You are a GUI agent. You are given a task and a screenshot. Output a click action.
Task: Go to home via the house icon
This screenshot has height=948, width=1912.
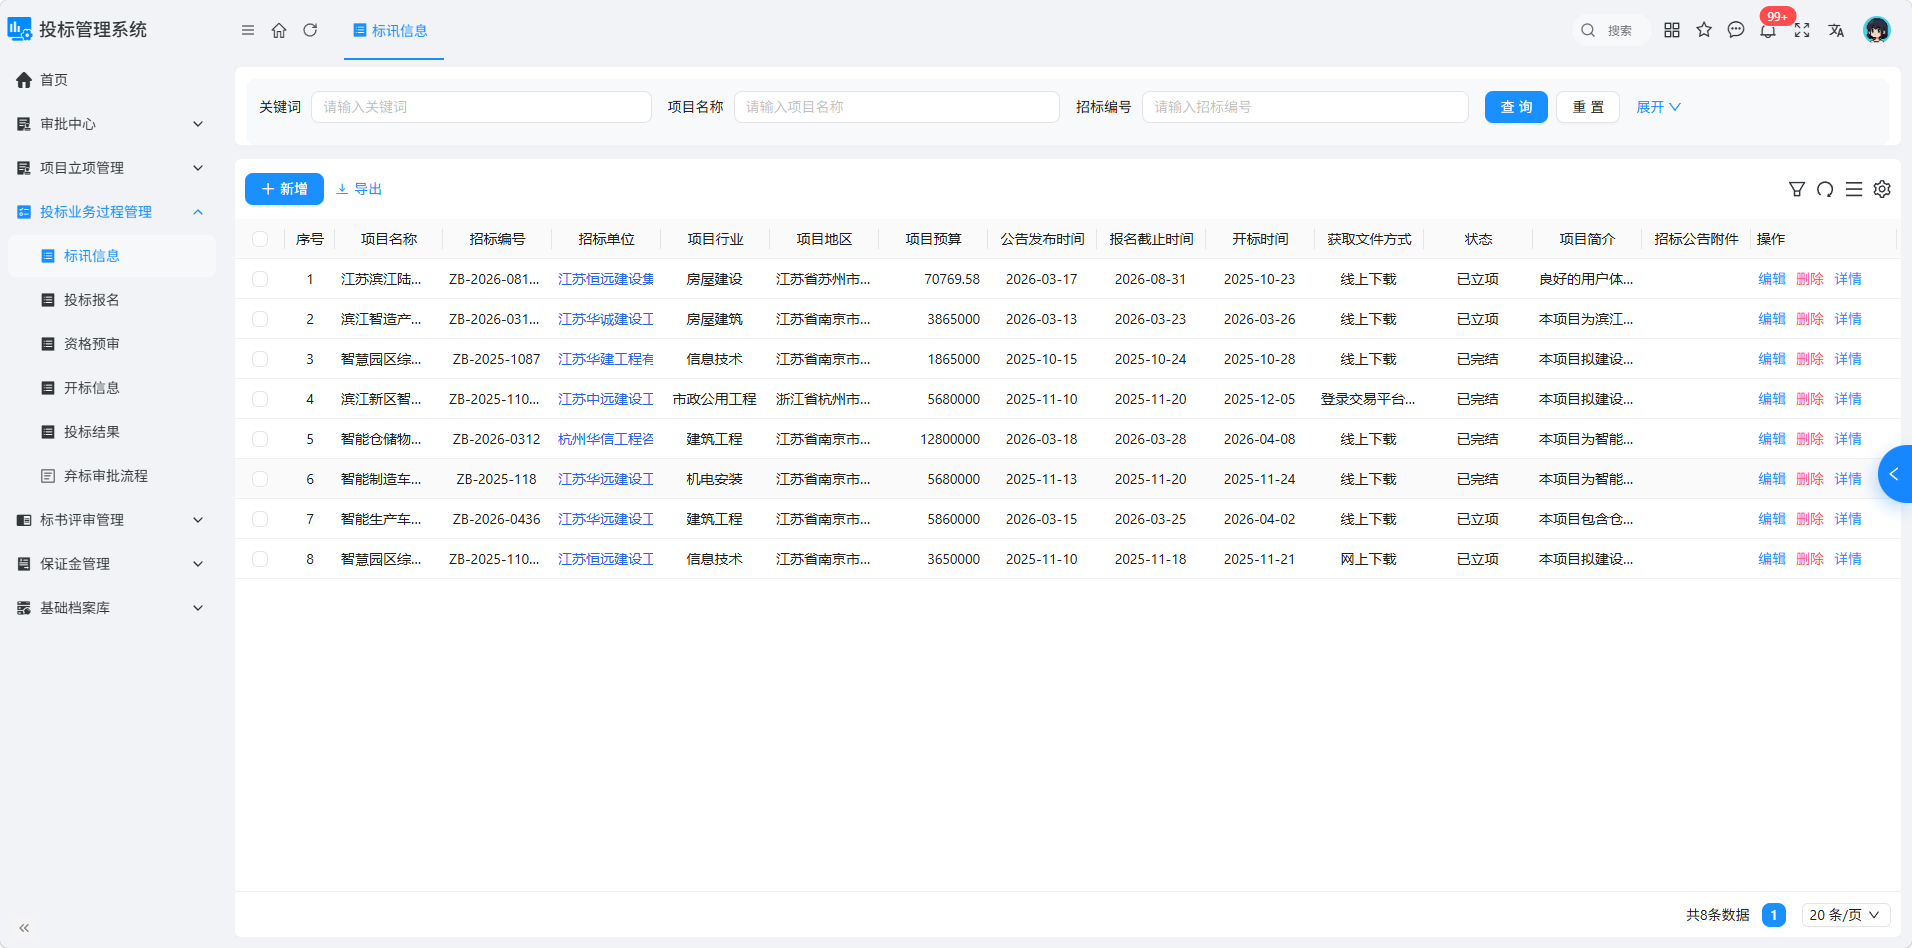[x=279, y=30]
